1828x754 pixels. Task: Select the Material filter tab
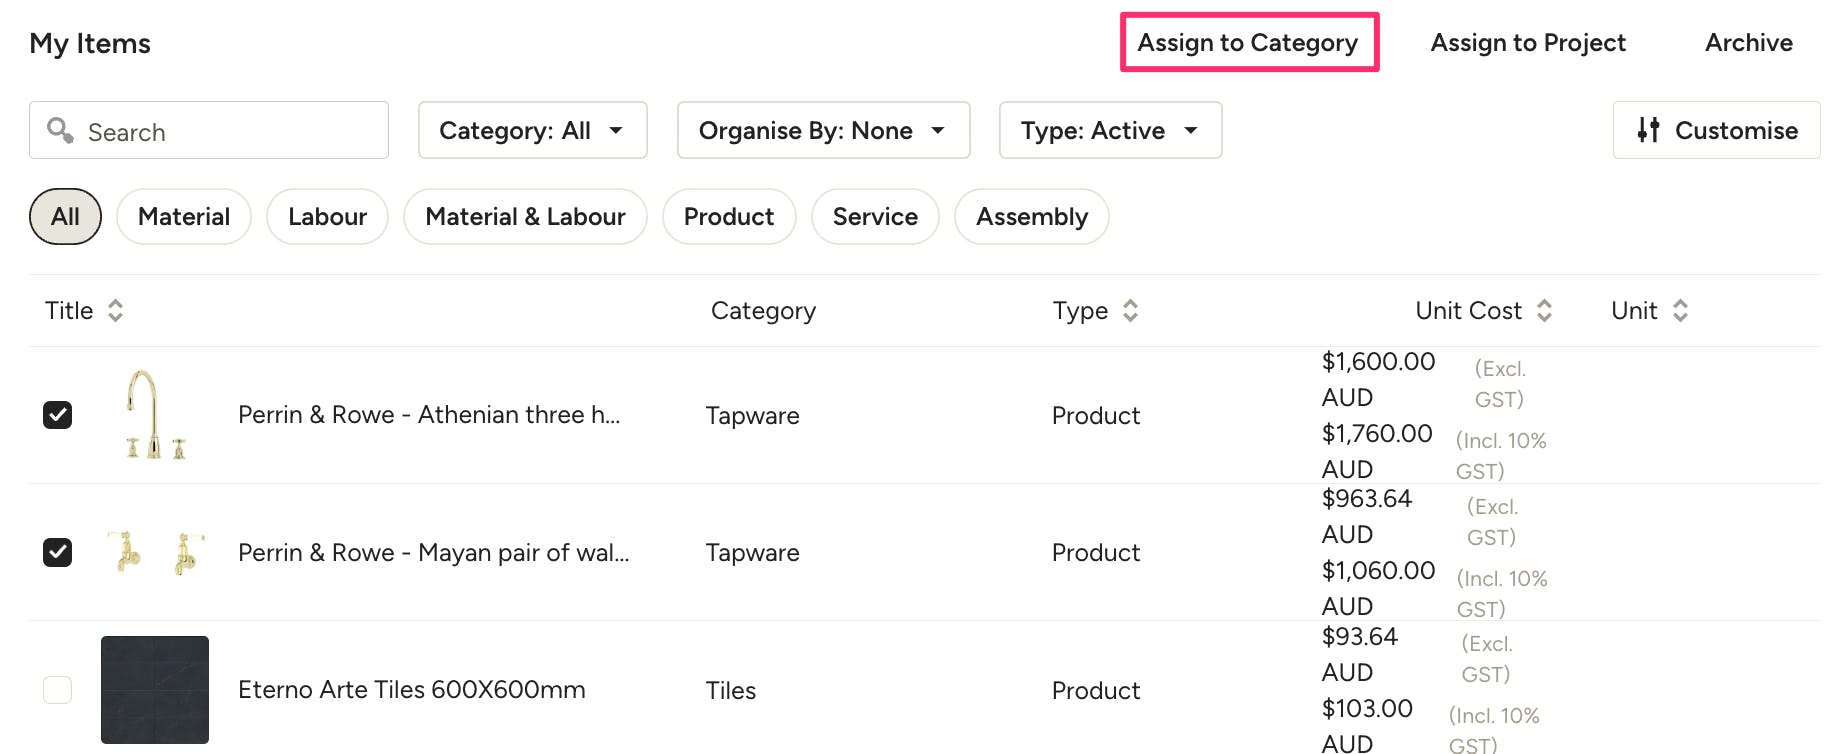184,217
